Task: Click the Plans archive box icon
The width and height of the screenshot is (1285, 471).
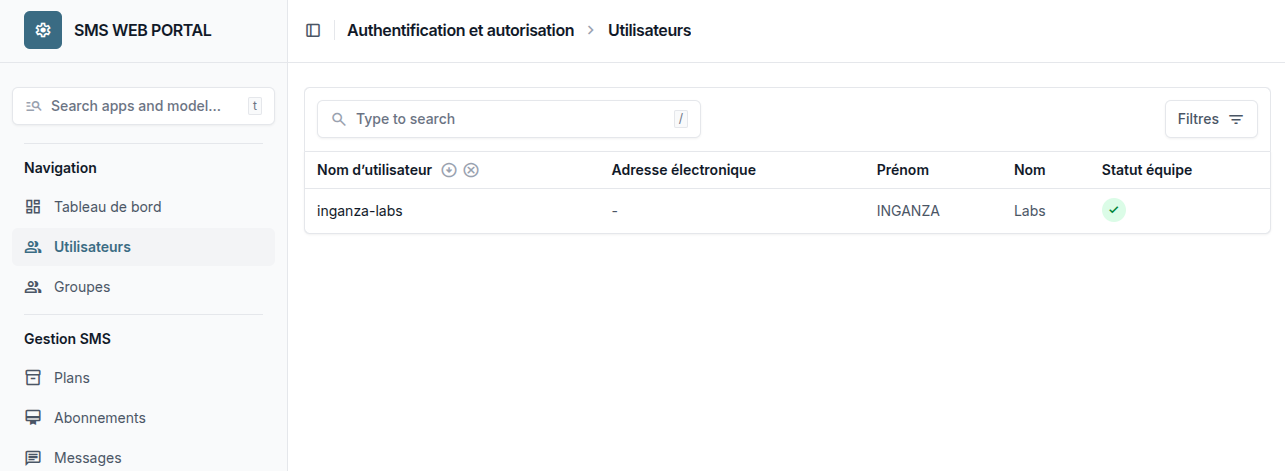Action: tap(33, 378)
